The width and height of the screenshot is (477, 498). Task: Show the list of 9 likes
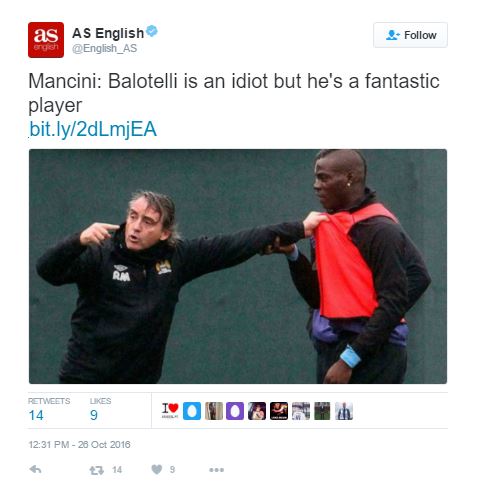(100, 411)
